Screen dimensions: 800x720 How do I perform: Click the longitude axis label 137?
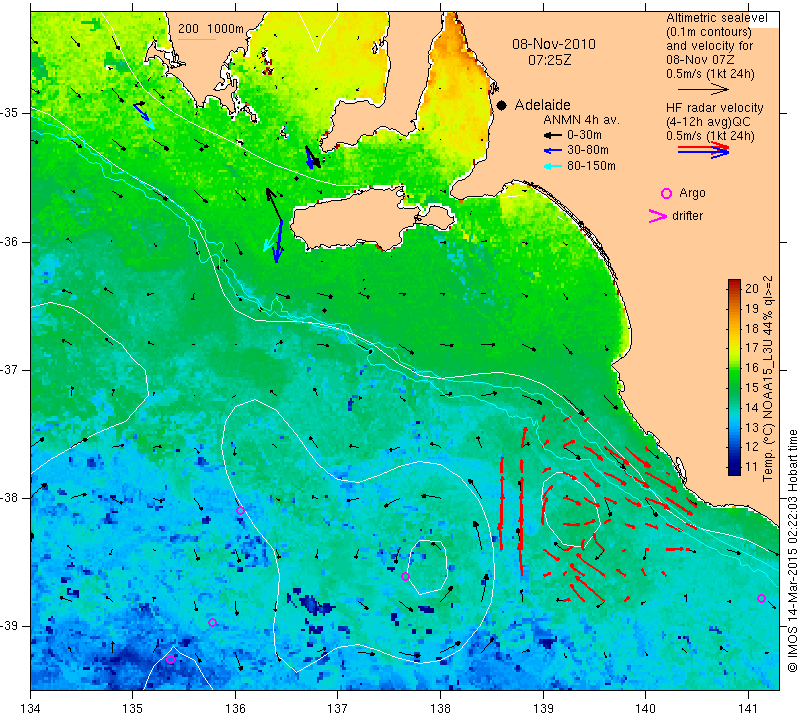(x=337, y=709)
